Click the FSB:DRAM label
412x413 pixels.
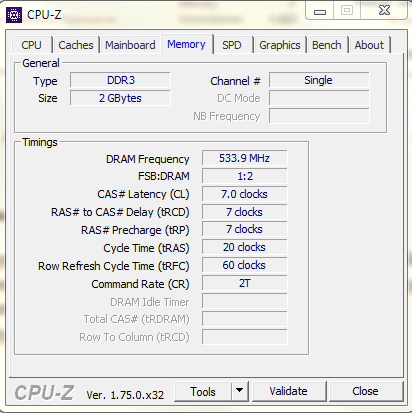(164, 176)
